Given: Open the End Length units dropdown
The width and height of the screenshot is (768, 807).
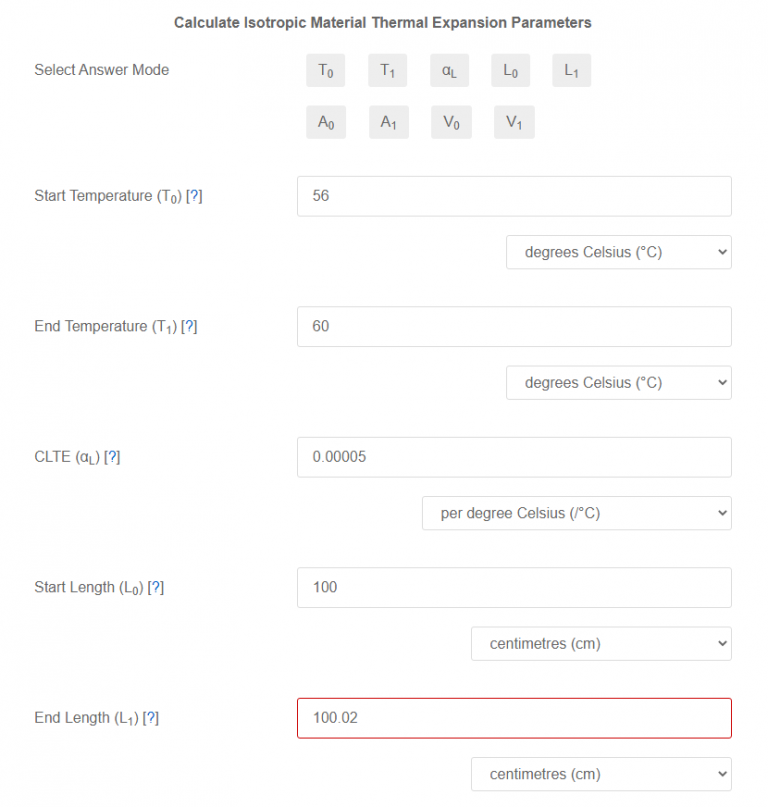Looking at the screenshot, I should click(600, 773).
